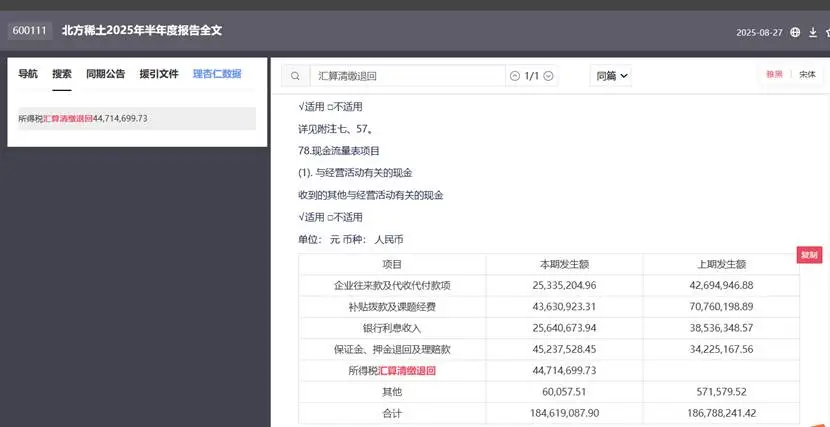Click the line (1). 与经营活动有关的现金
Viewport: 830px width, 427px height.
pyautogui.click(x=355, y=173)
